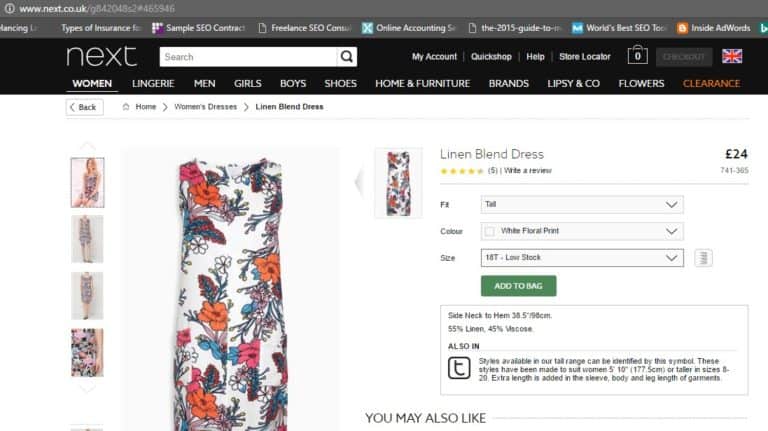Click product code 741-365
The image size is (768, 431).
734,170
